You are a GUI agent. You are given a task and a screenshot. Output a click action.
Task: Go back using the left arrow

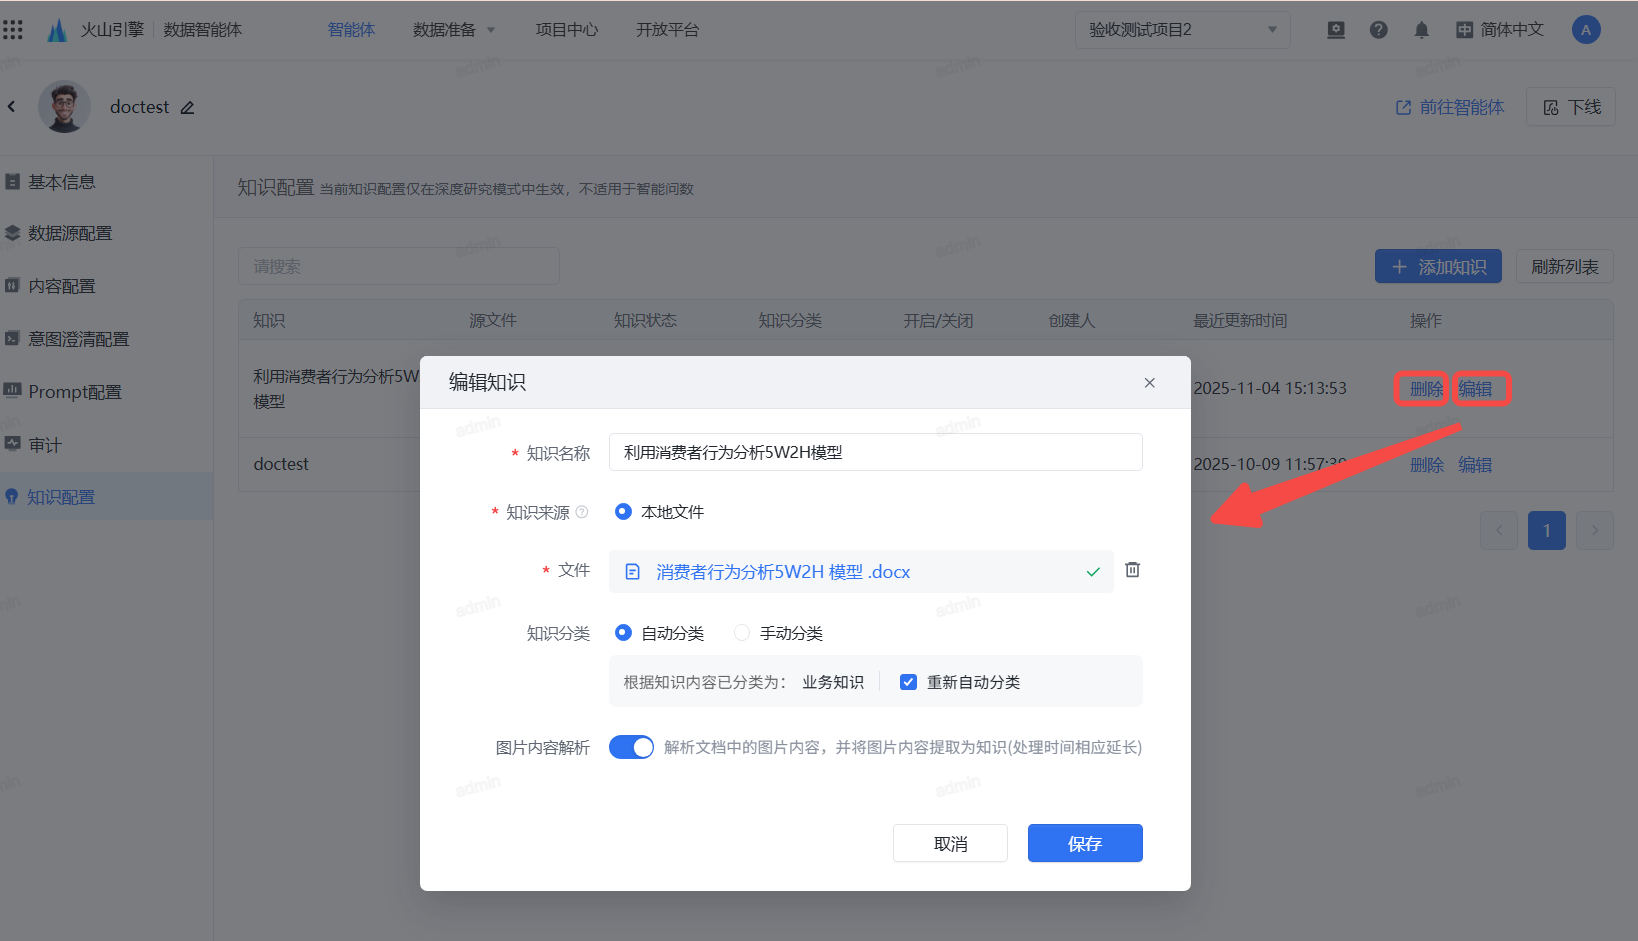[12, 106]
